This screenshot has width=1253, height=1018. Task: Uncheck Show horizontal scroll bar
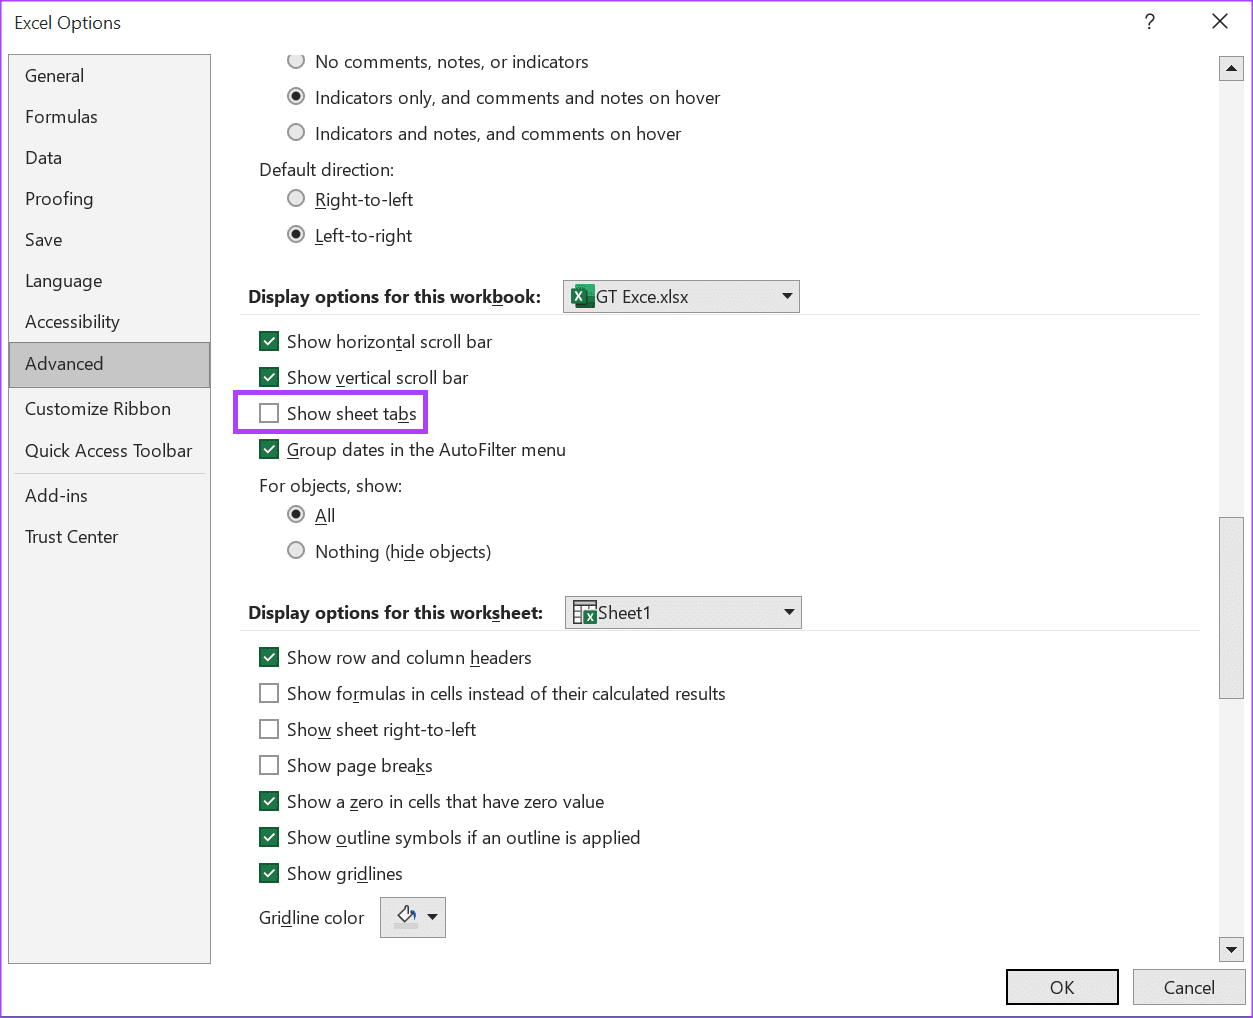269,342
